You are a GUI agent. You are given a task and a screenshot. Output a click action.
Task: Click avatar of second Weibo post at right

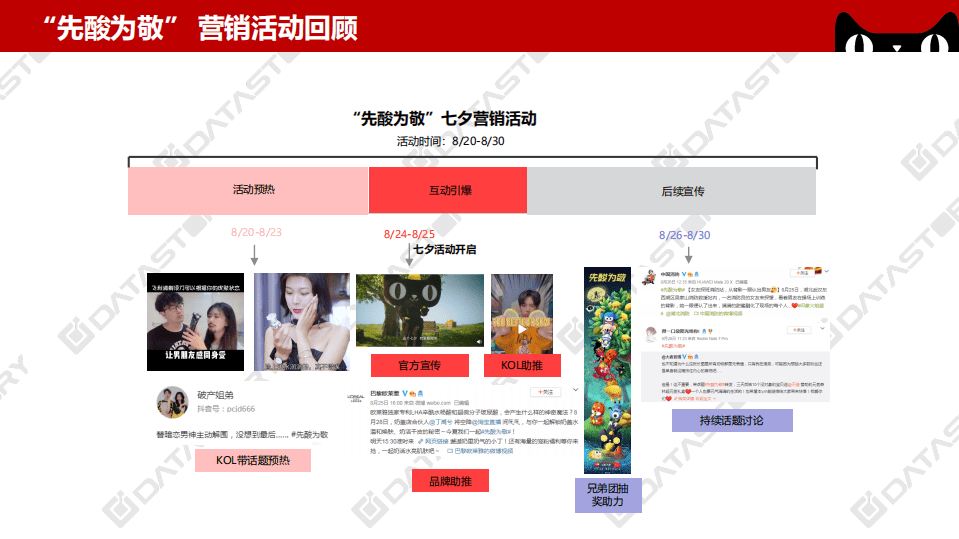(651, 334)
